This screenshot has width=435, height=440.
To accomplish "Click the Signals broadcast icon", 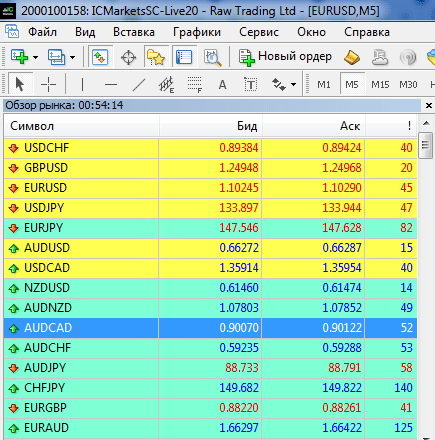I will (x=408, y=57).
